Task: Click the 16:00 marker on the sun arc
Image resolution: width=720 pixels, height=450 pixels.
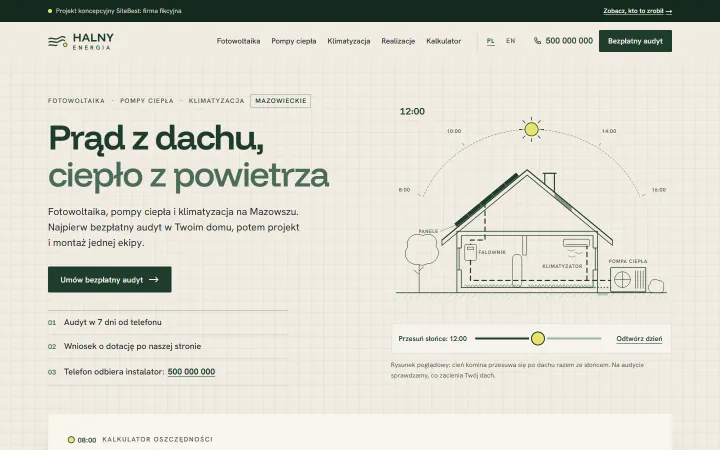Action: [x=658, y=190]
